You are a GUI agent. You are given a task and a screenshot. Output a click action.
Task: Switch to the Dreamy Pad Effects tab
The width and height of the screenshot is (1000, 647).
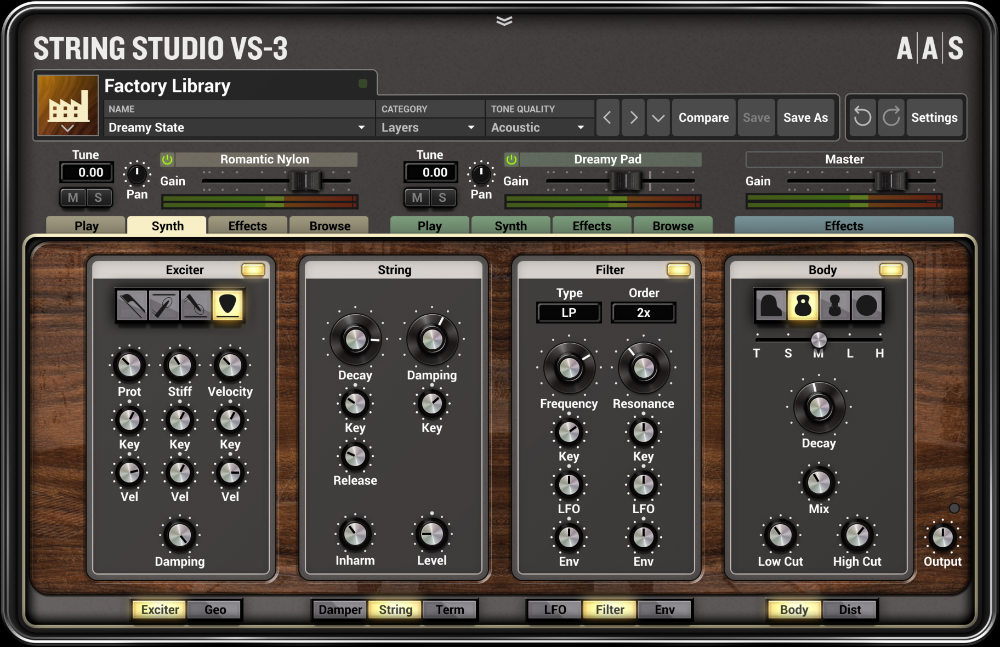pos(592,225)
